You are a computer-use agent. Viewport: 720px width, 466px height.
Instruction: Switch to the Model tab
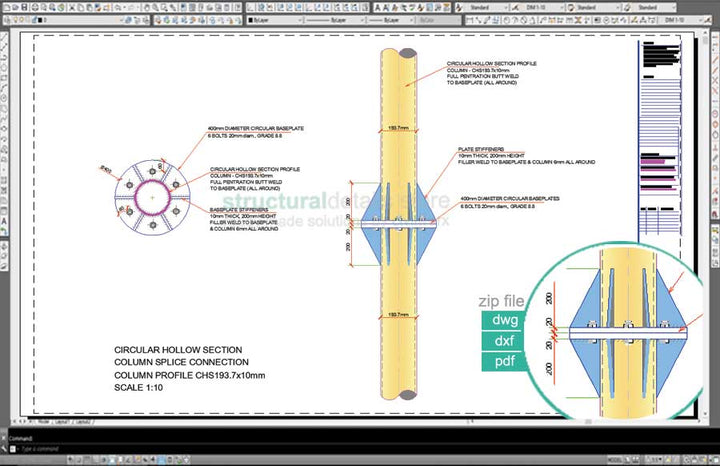44,421
